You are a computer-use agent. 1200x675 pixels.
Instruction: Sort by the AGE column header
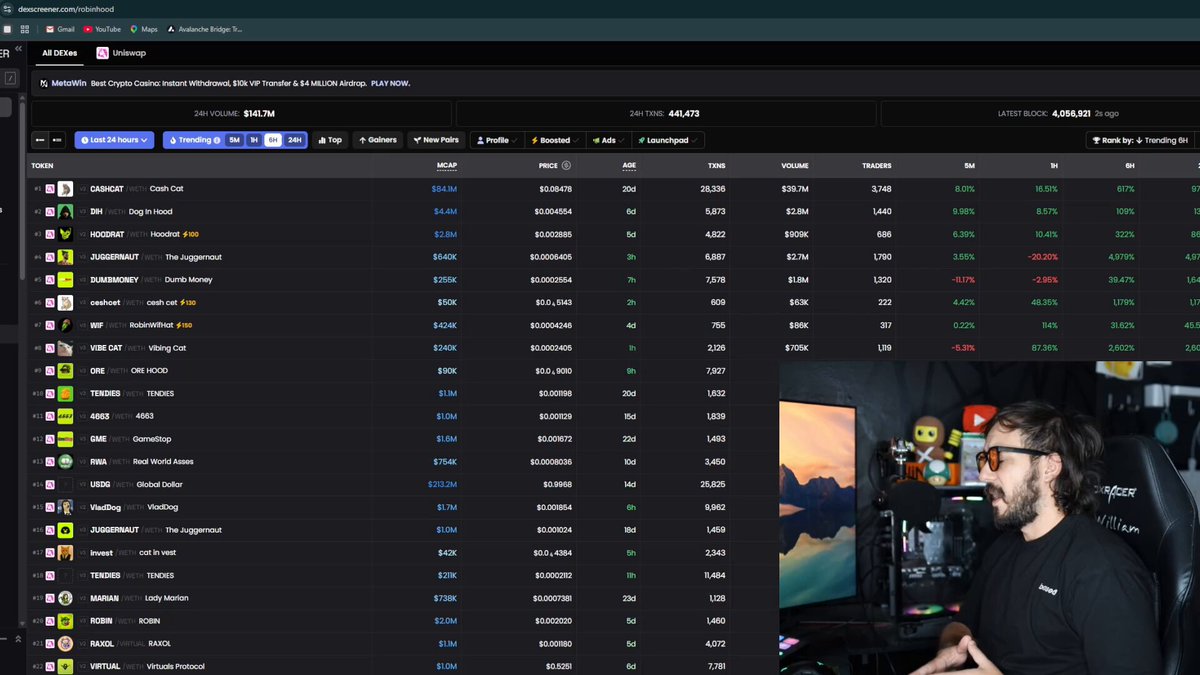(x=629, y=166)
